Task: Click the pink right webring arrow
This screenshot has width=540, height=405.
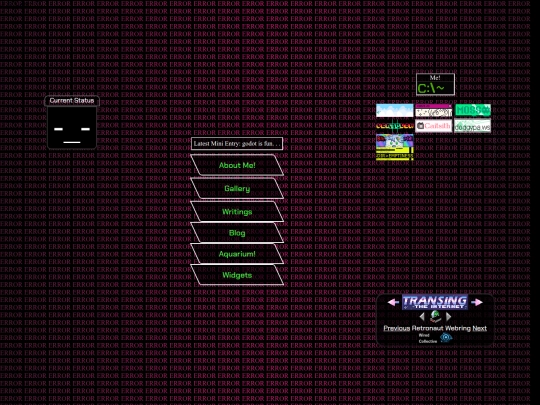Action: pos(477,302)
